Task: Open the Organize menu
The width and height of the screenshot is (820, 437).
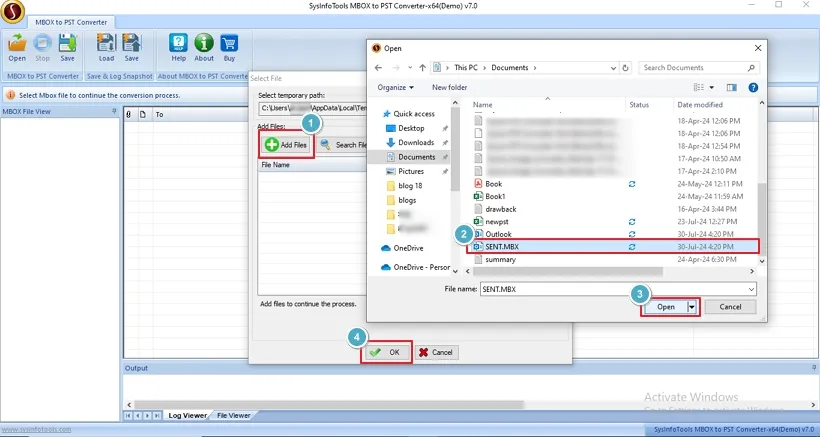Action: click(x=395, y=87)
